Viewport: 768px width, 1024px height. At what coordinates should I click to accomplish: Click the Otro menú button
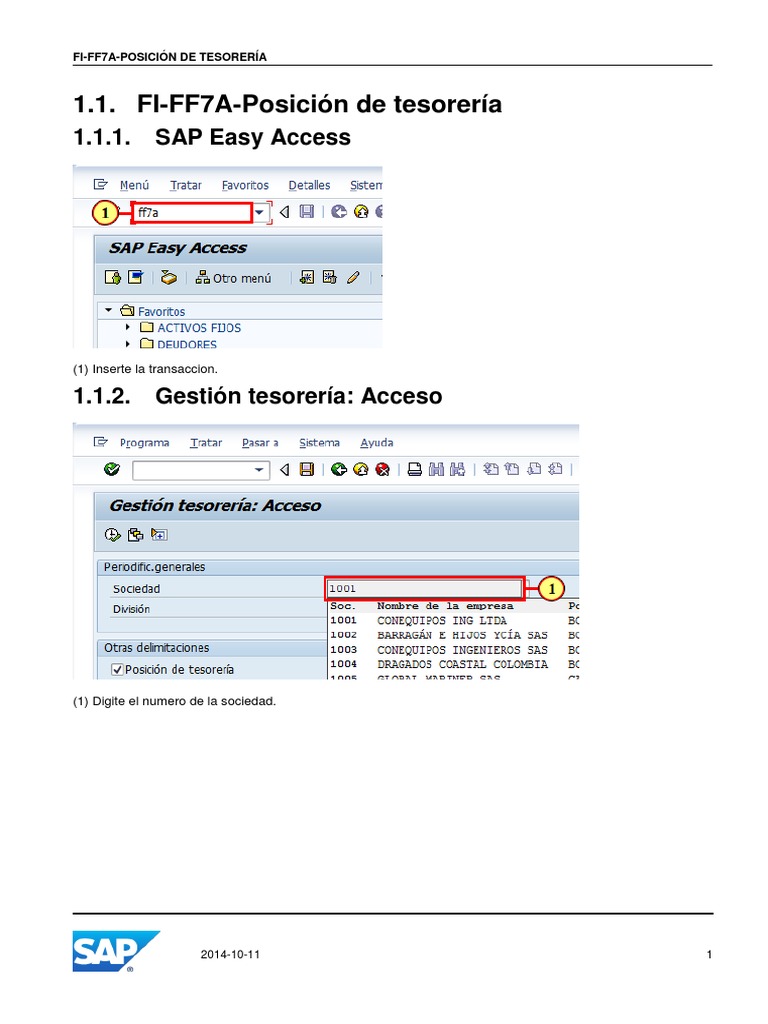(234, 278)
